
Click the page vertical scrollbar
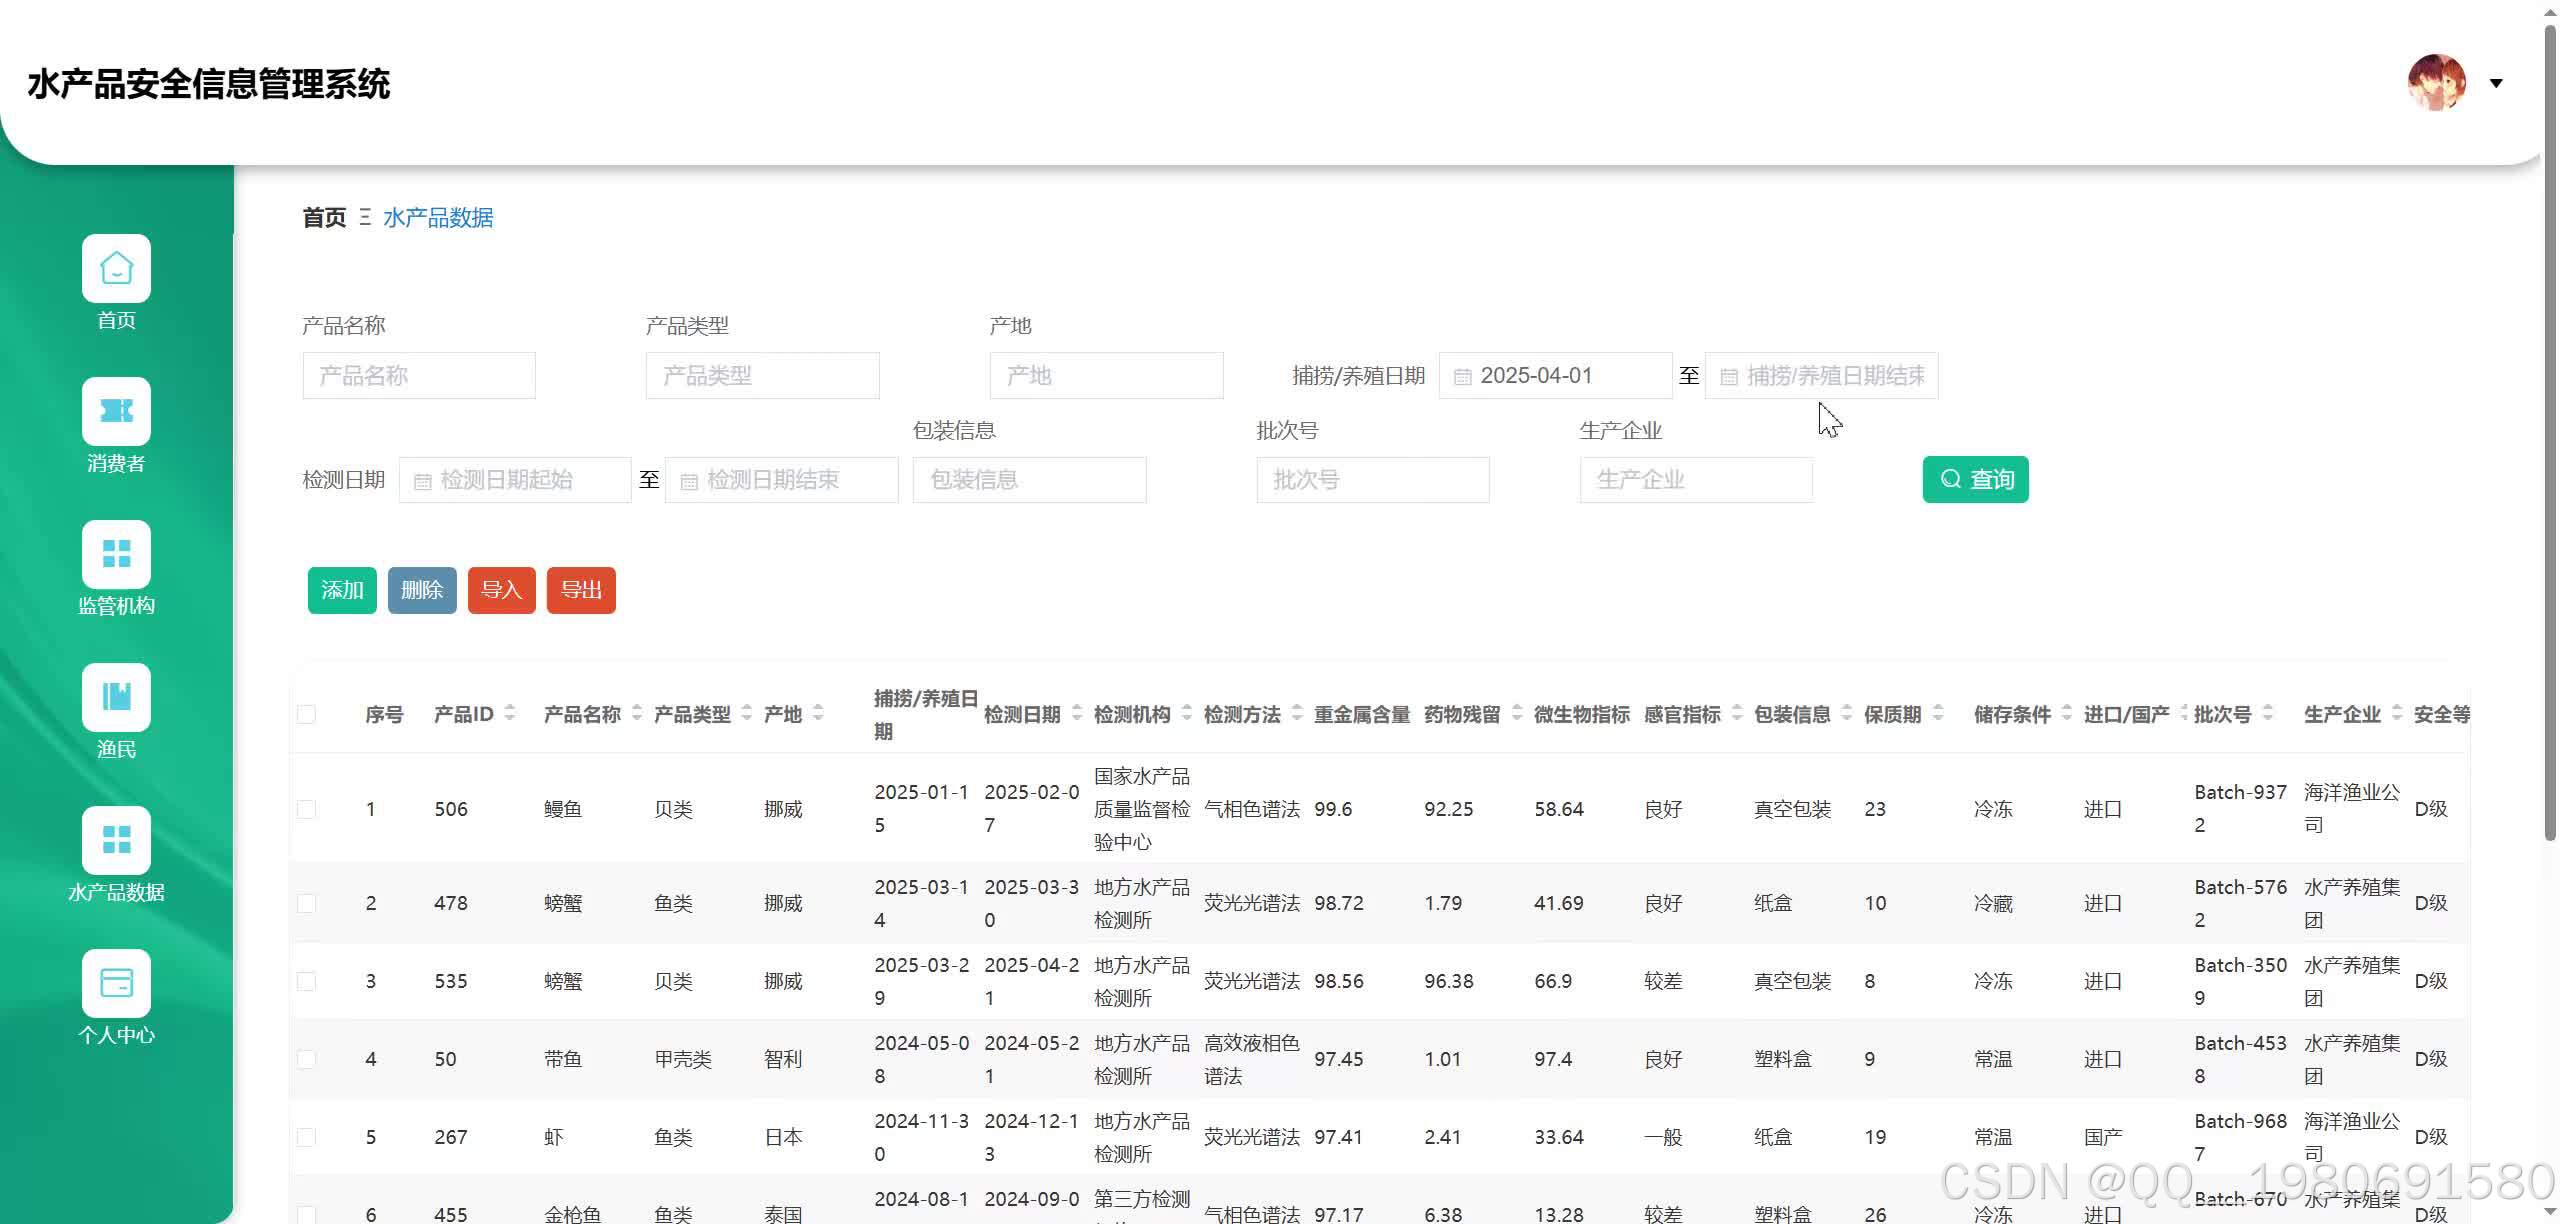point(2549,430)
